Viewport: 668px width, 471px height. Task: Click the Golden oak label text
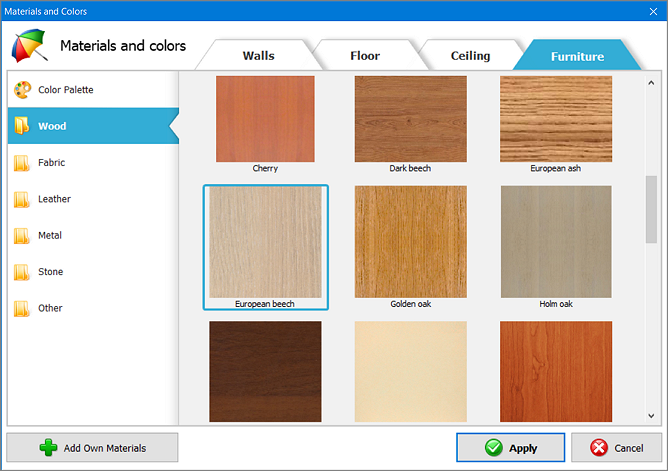(411, 304)
